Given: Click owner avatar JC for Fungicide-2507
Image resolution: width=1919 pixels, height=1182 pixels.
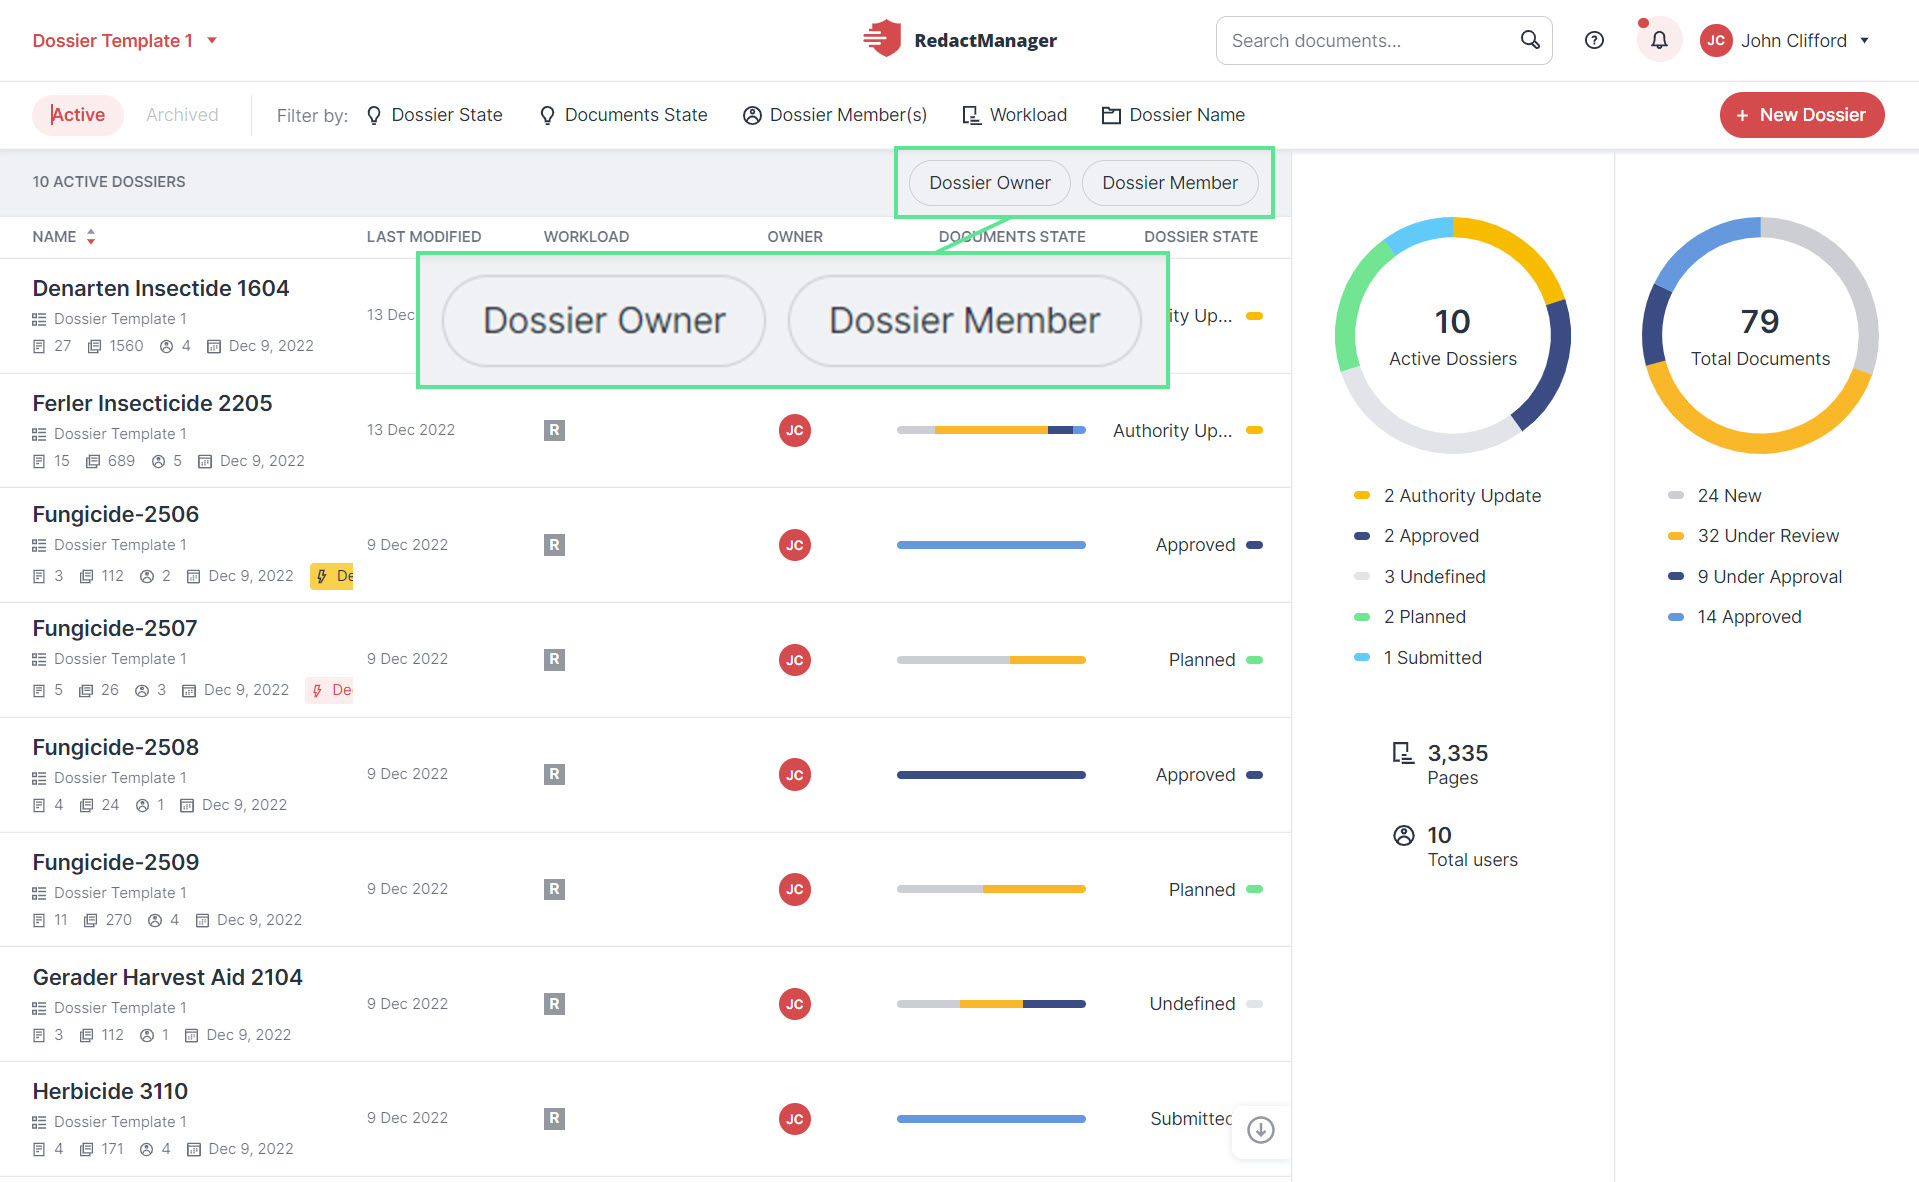Looking at the screenshot, I should [795, 660].
